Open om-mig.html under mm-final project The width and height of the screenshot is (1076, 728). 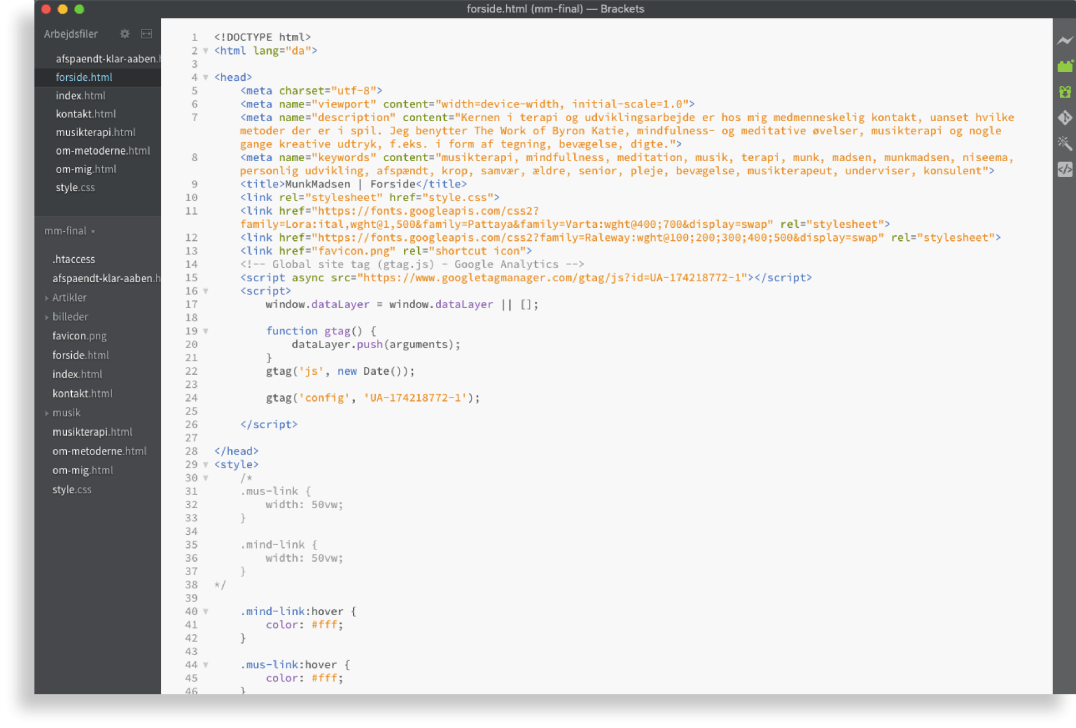pyautogui.click(x=82, y=471)
